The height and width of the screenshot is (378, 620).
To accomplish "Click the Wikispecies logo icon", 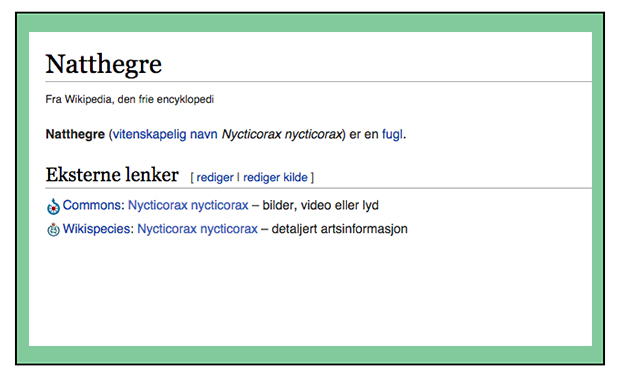I will [x=53, y=229].
